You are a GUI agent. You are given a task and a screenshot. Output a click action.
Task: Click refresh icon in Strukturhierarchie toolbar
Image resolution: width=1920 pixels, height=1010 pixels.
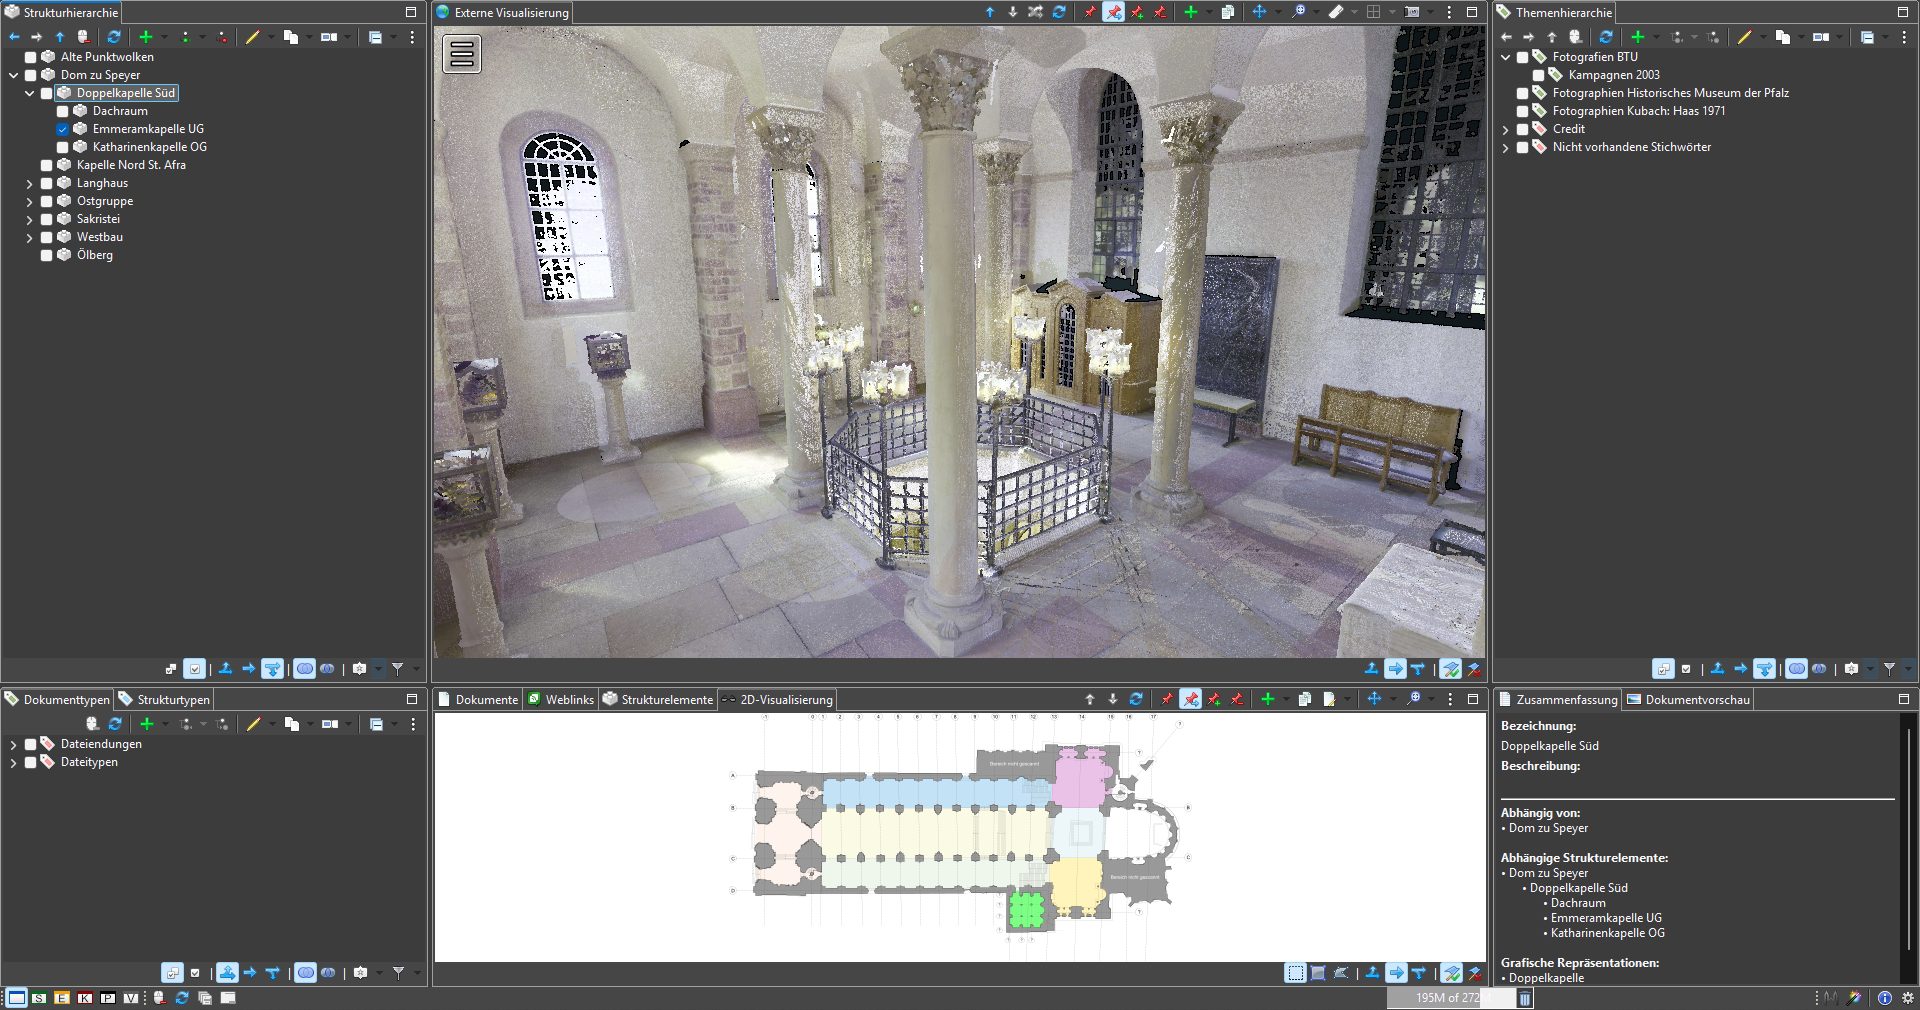click(x=114, y=37)
